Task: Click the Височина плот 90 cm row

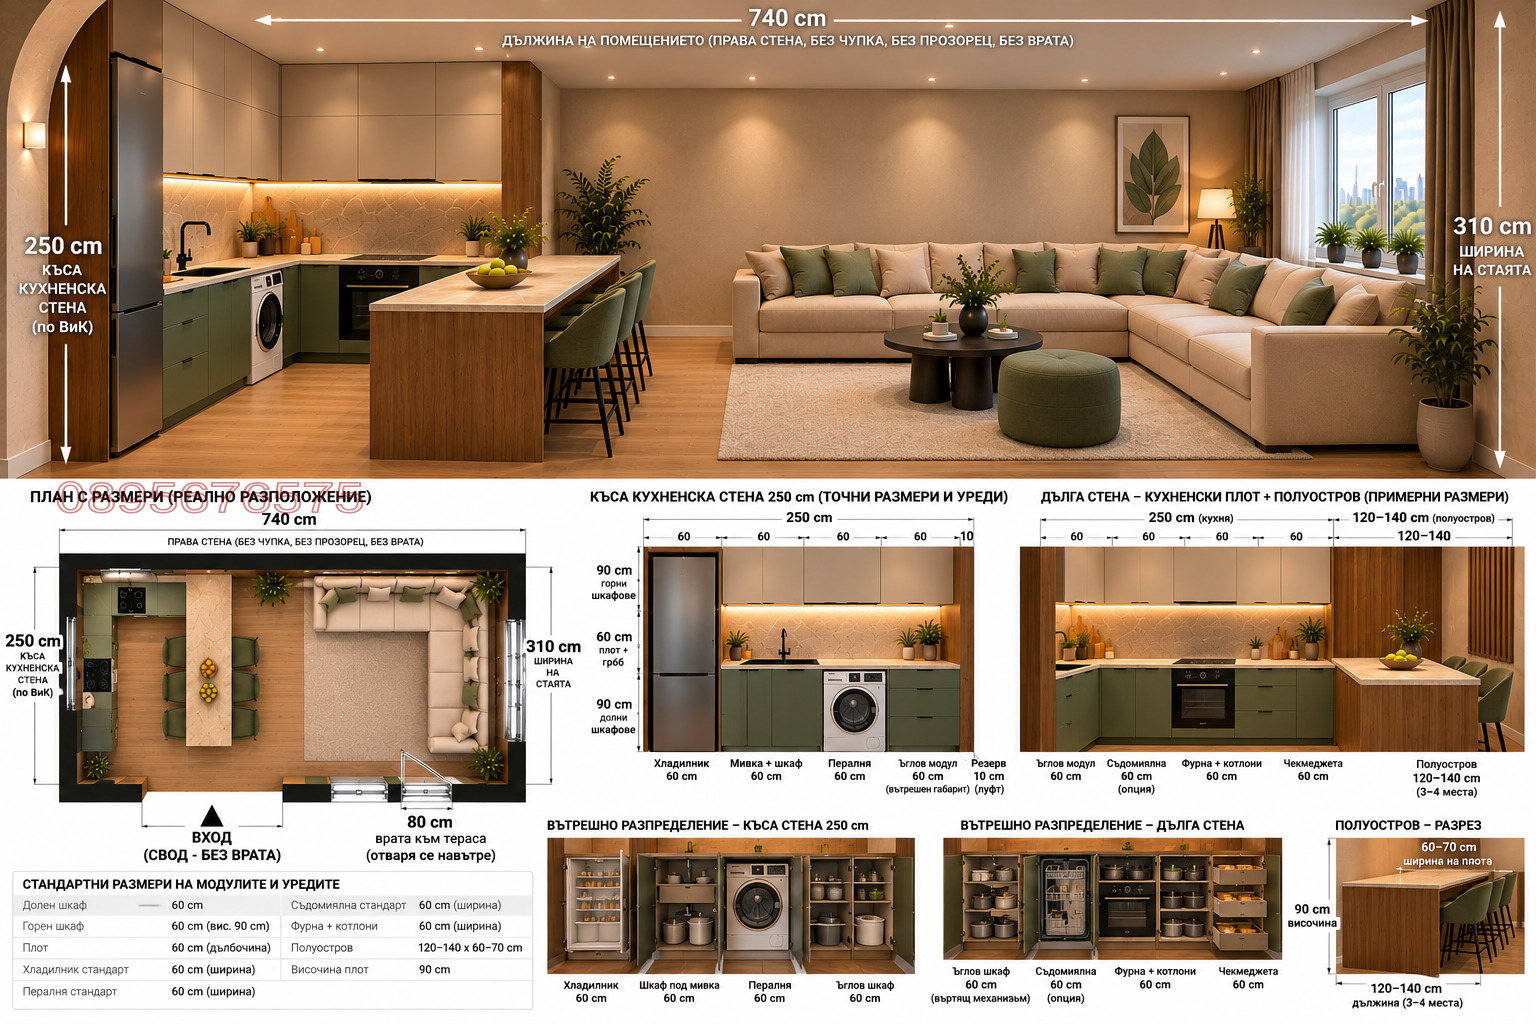Action: [407, 969]
